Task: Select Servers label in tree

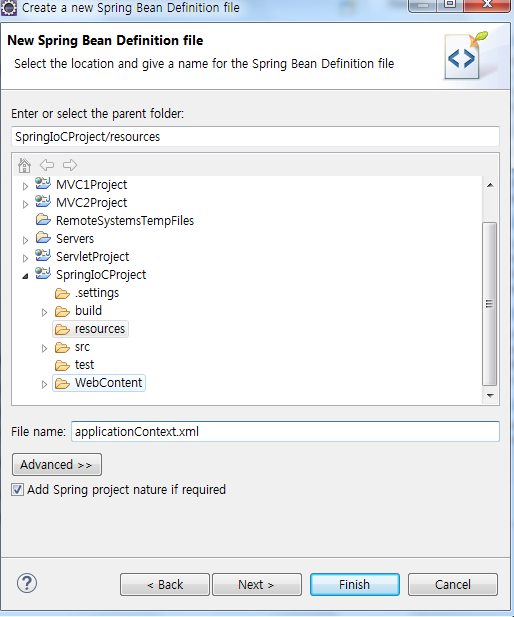Action: (x=75, y=239)
